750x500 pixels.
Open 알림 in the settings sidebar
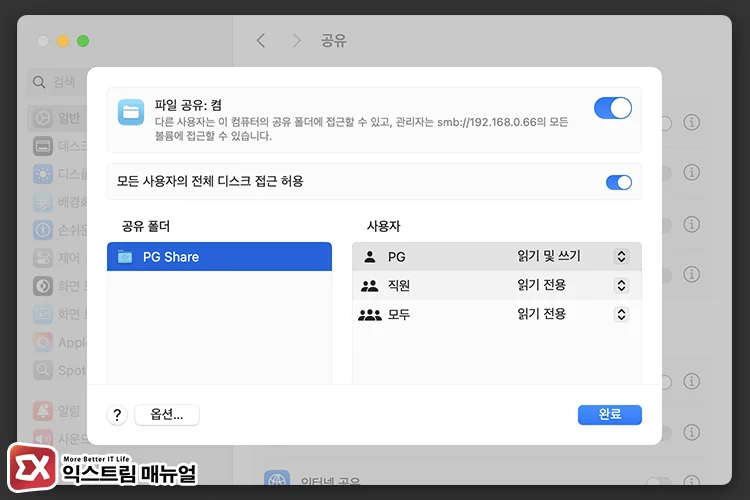point(57,411)
